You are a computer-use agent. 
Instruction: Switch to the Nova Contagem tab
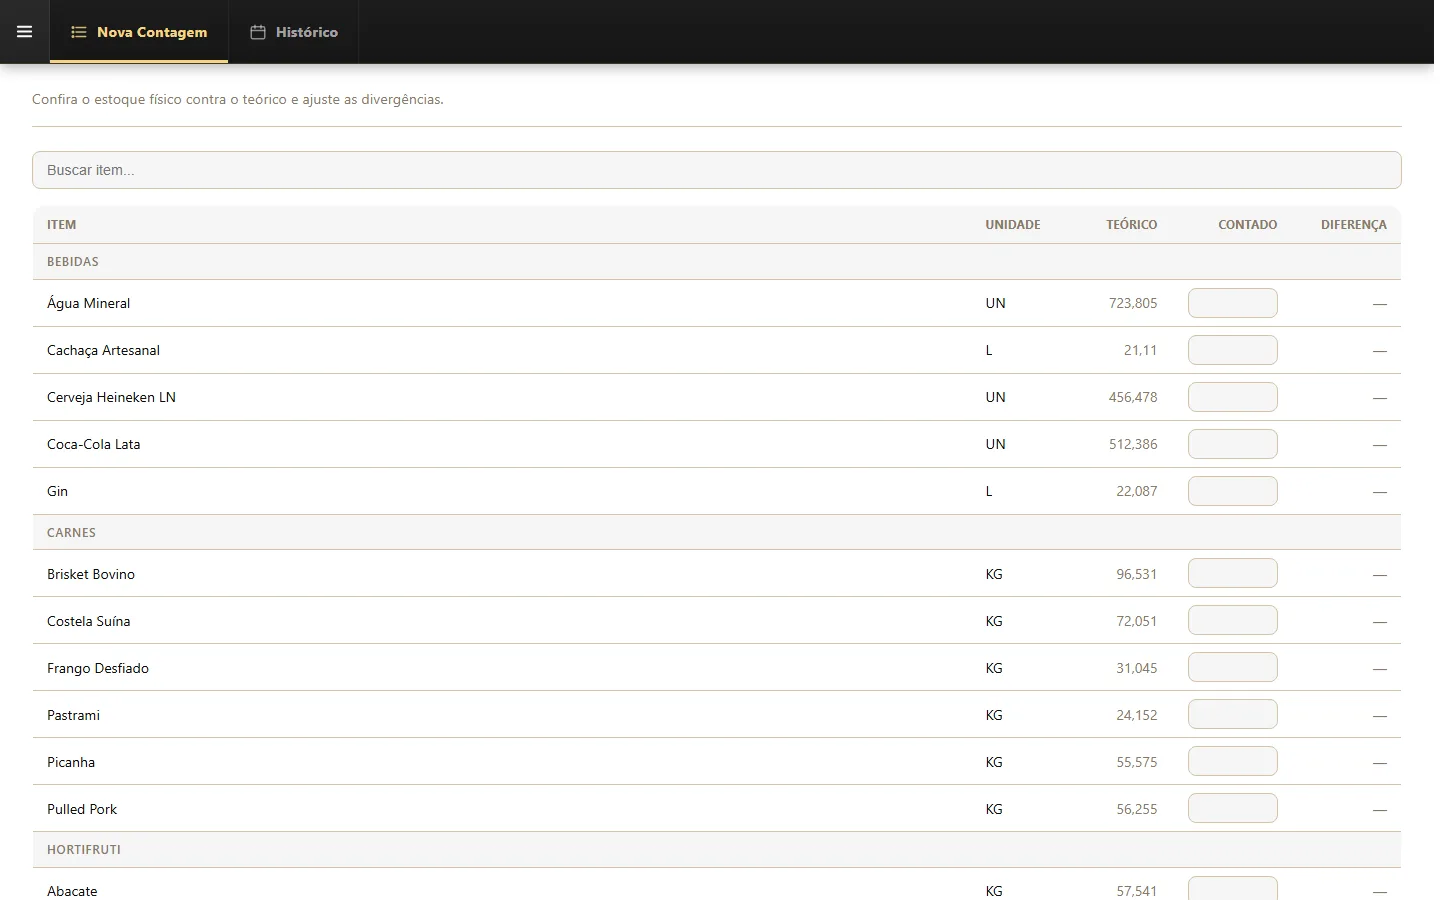(x=139, y=32)
